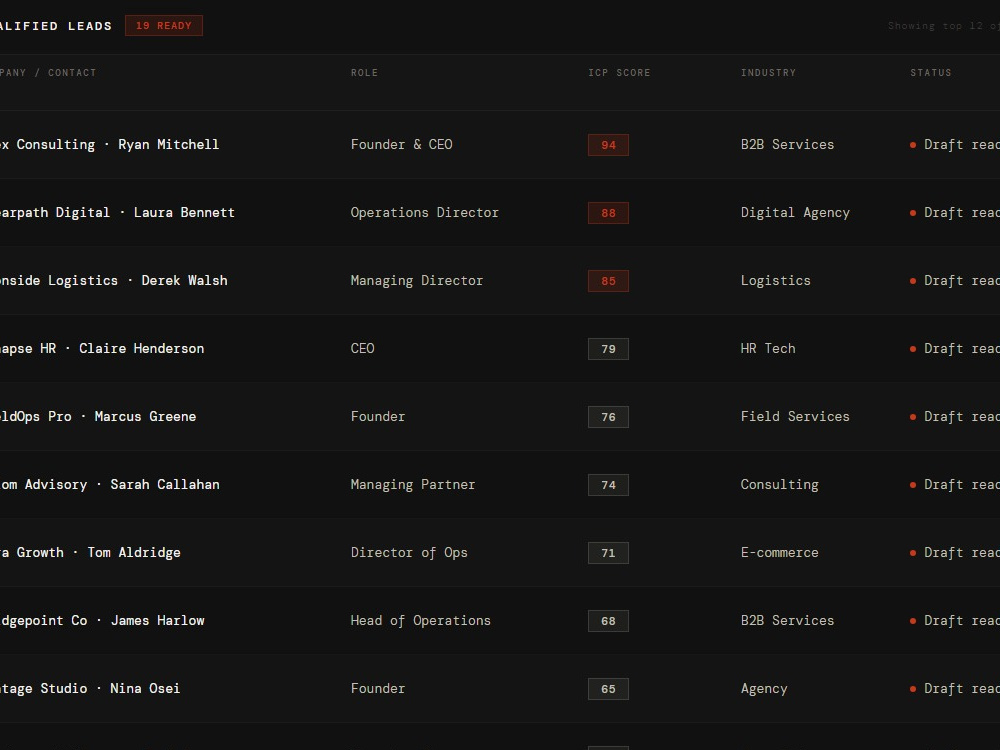The height and width of the screenshot is (750, 1000).
Task: Select the Marcus Greene contact name
Action: click(145, 416)
